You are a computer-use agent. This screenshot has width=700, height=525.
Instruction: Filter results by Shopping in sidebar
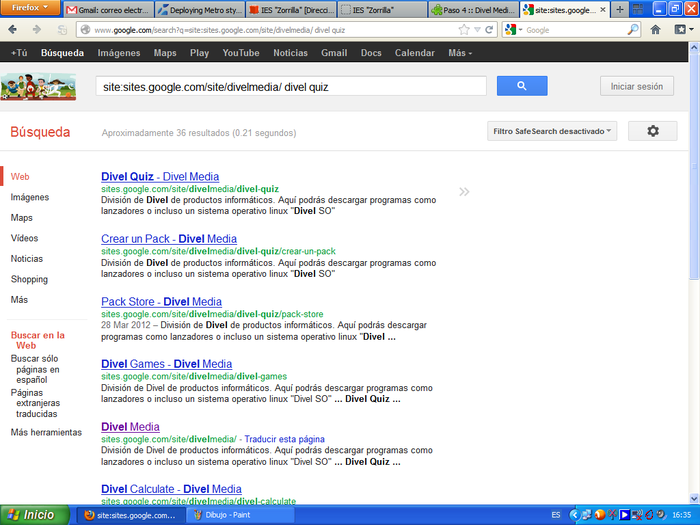29,279
